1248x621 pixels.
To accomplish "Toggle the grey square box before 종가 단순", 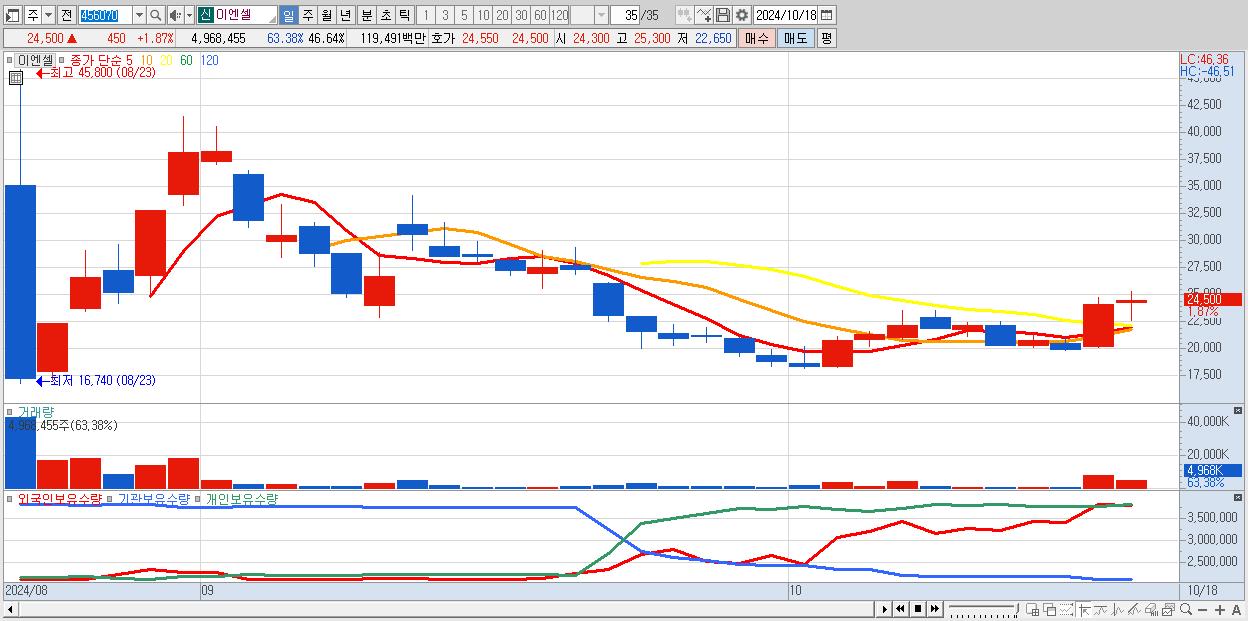I will click(x=62, y=60).
